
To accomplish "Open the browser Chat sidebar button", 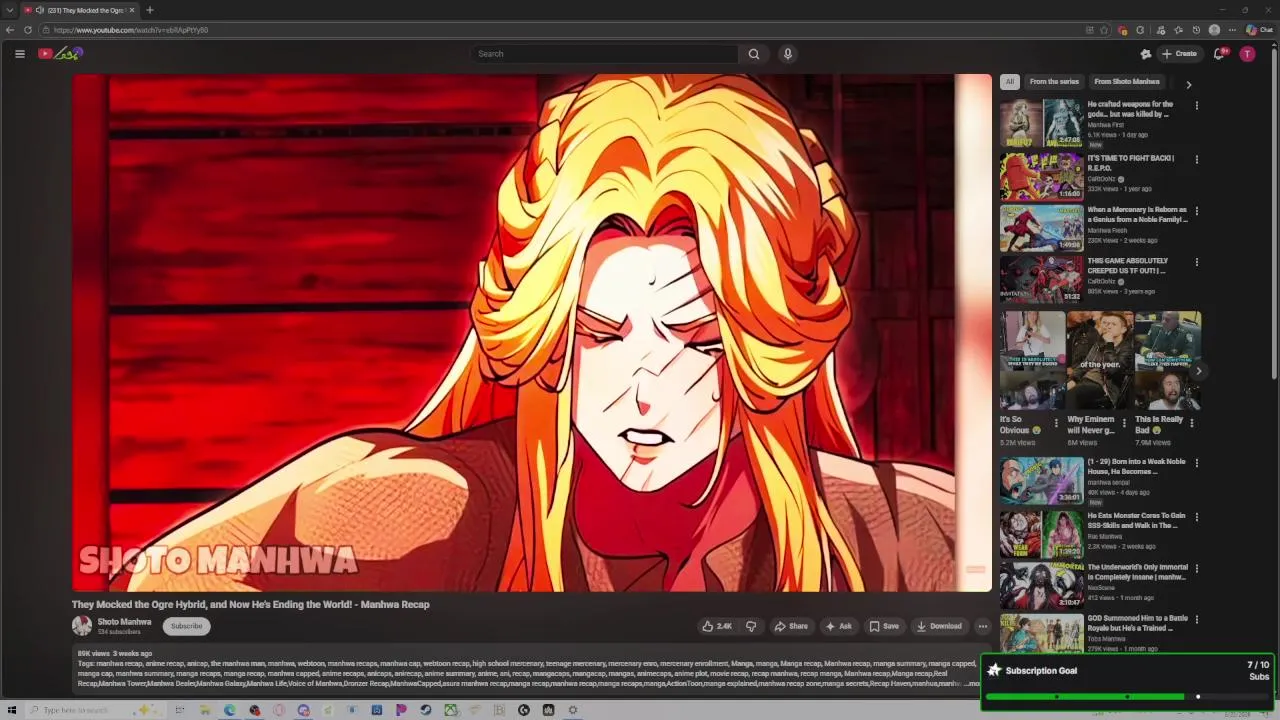I will [1259, 30].
